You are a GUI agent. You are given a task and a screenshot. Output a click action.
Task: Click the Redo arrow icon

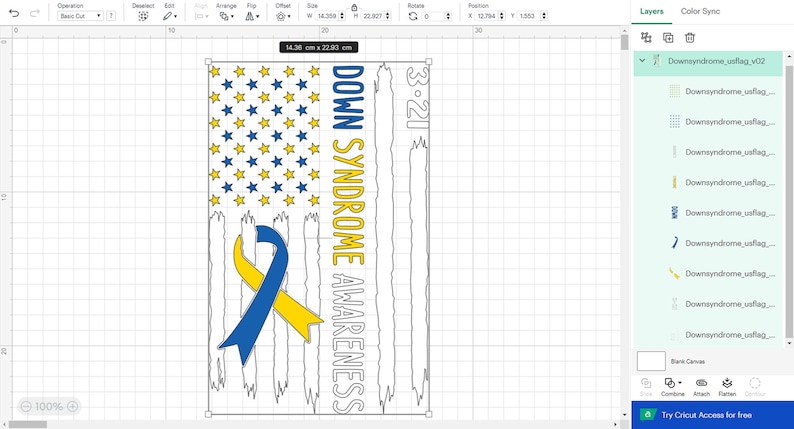click(34, 13)
